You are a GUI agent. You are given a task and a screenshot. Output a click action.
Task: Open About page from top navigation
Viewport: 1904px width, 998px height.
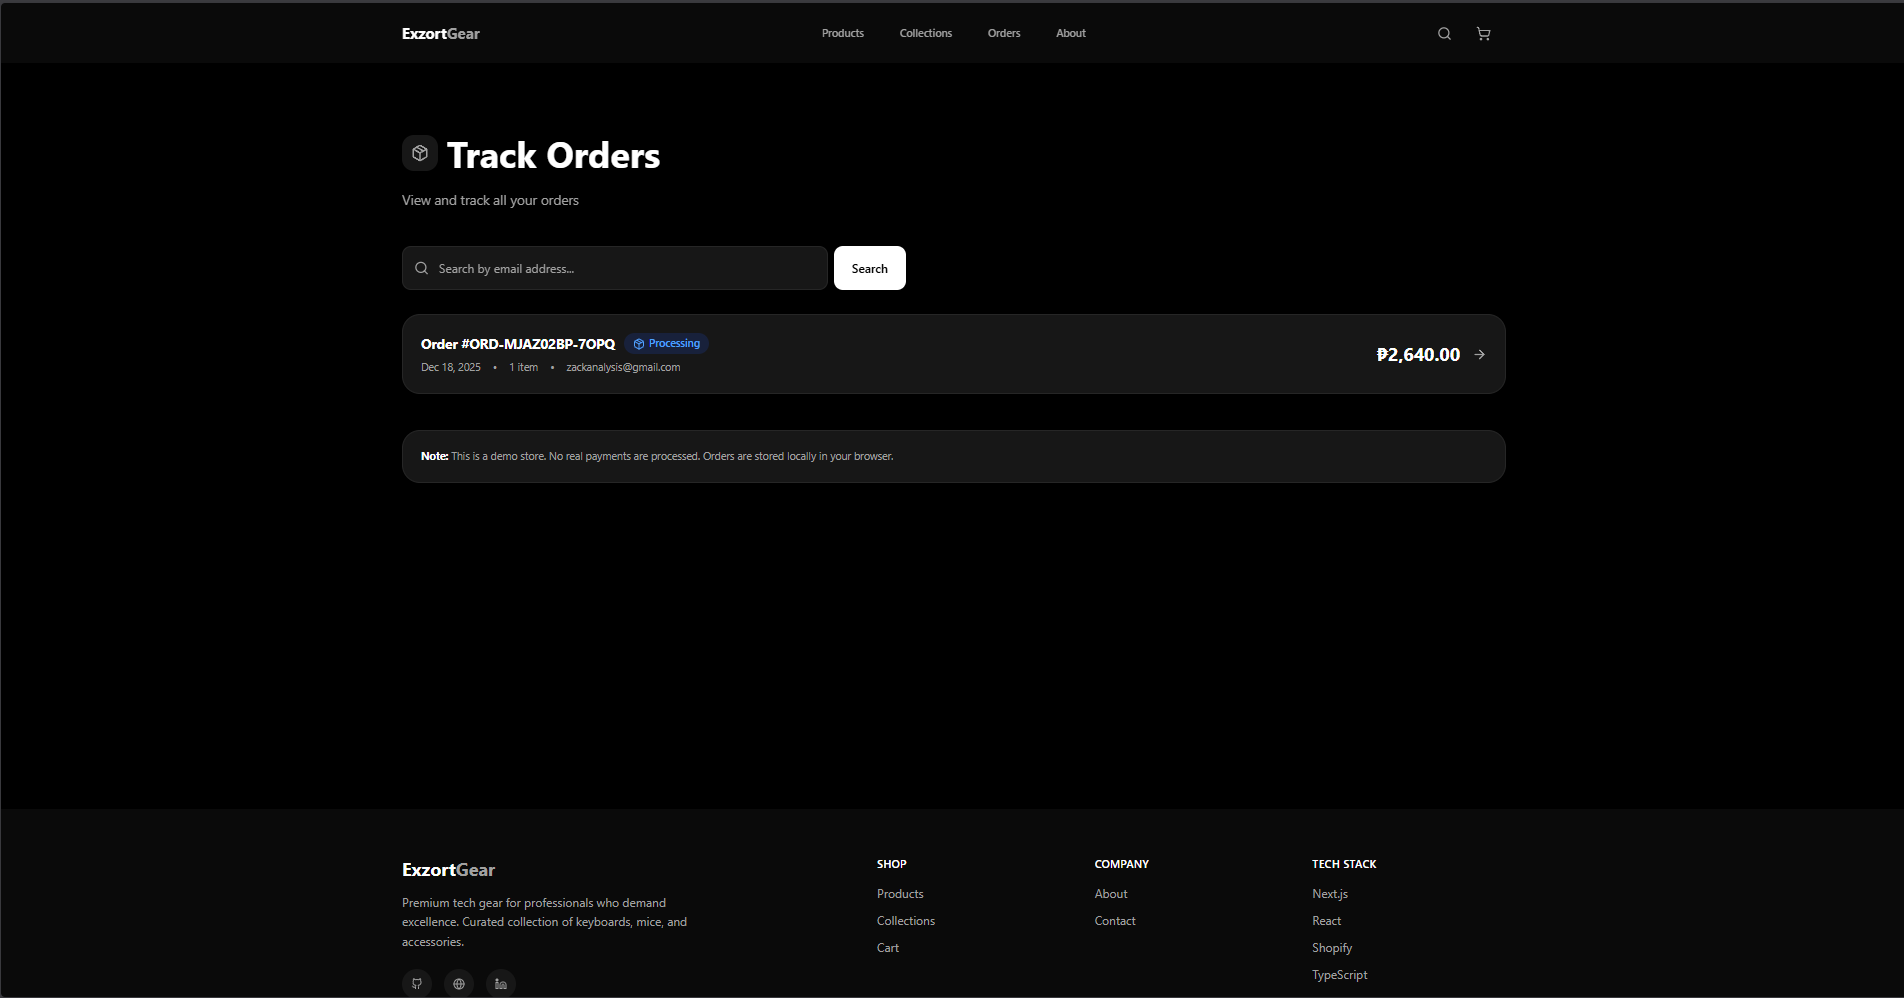[1070, 34]
